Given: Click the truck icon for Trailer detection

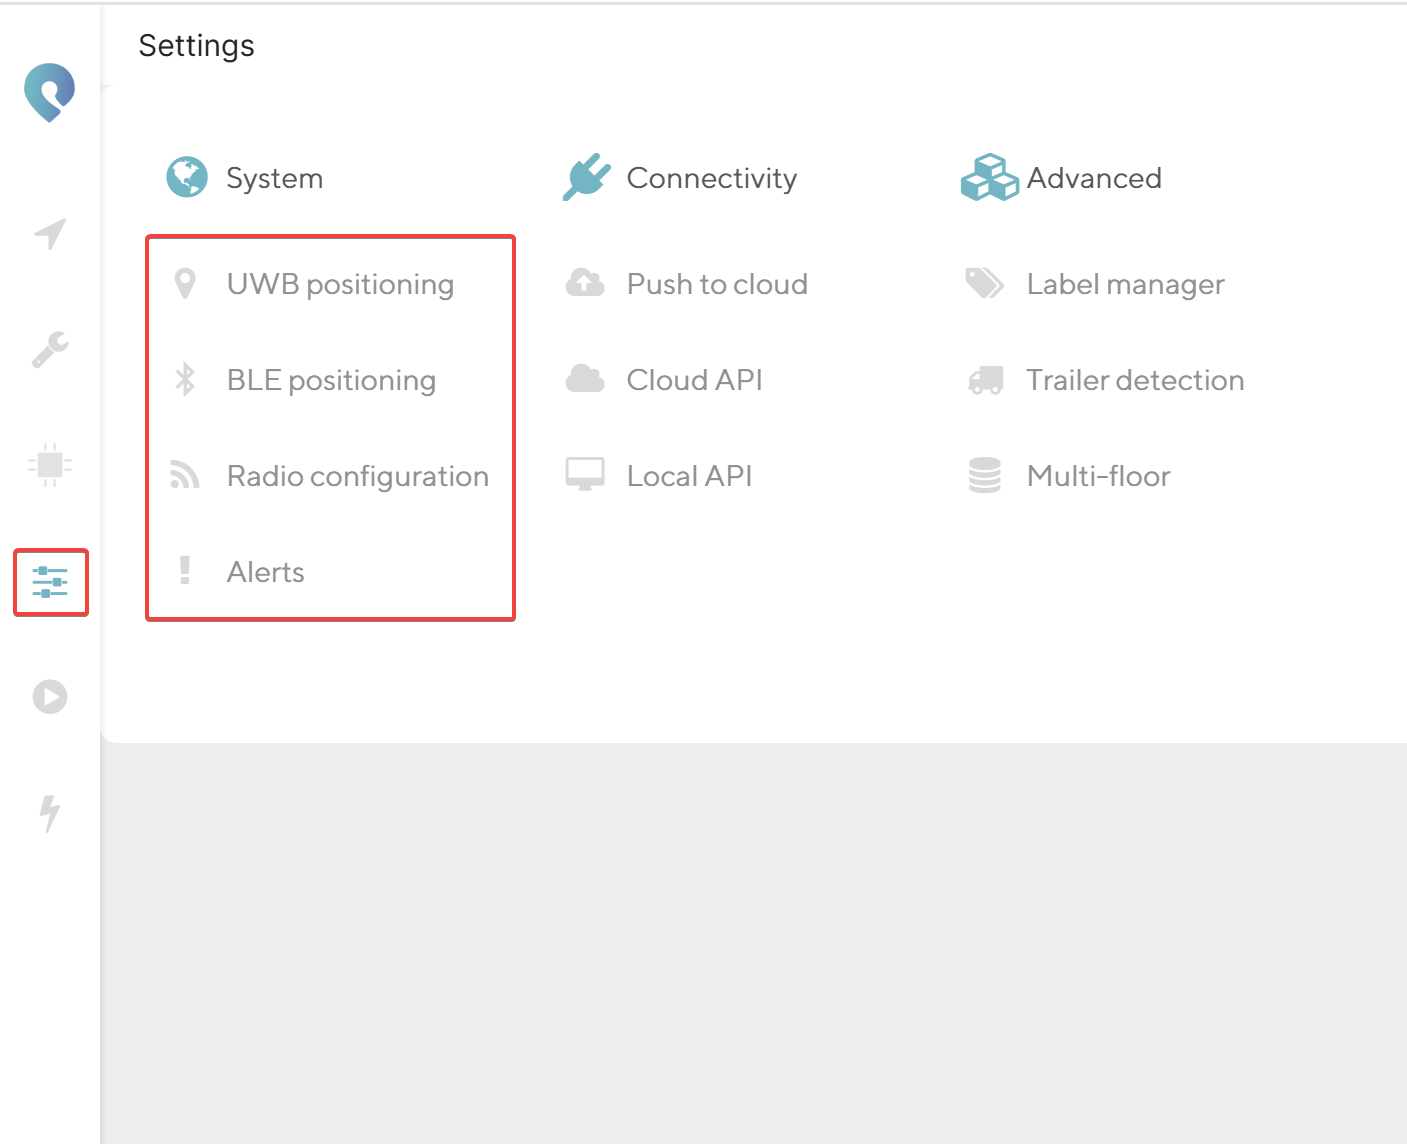Looking at the screenshot, I should click(x=985, y=380).
